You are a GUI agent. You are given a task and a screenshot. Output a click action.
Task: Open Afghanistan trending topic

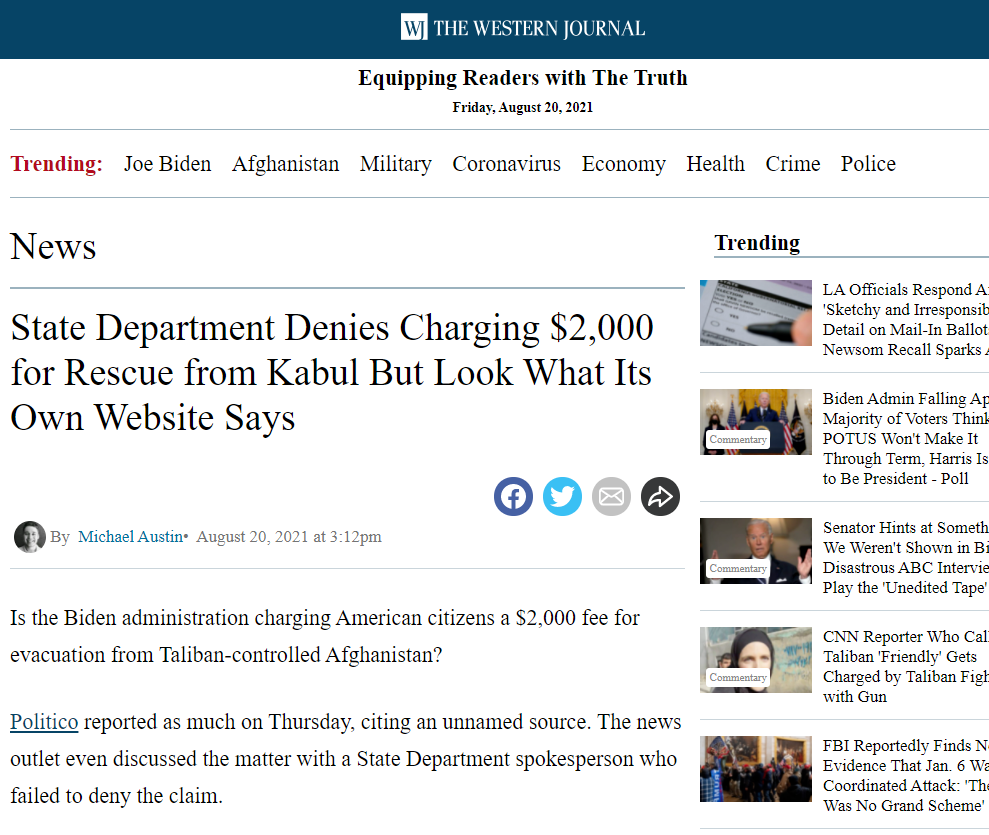(x=285, y=164)
